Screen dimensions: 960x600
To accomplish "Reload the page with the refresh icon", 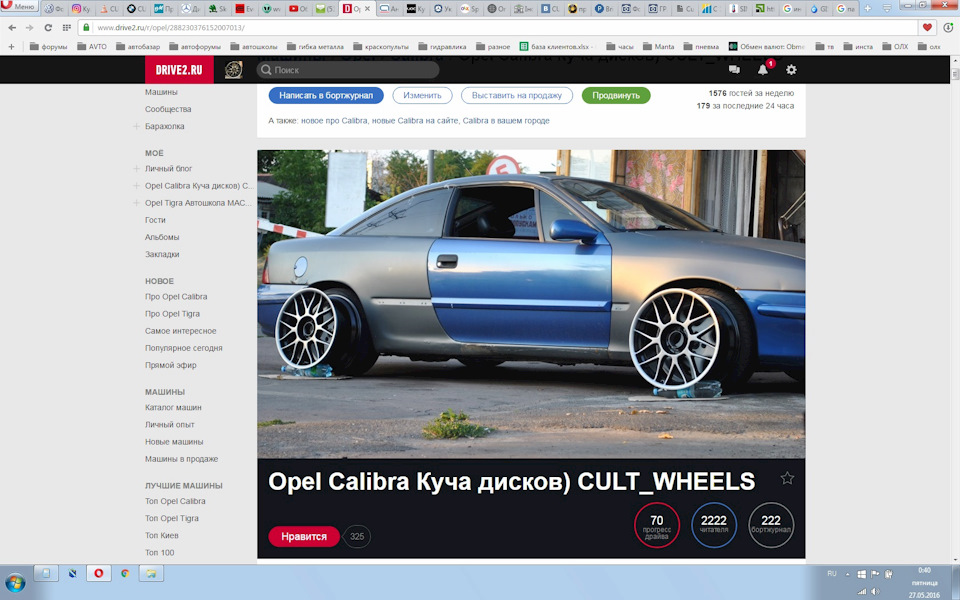I will 48,28.
